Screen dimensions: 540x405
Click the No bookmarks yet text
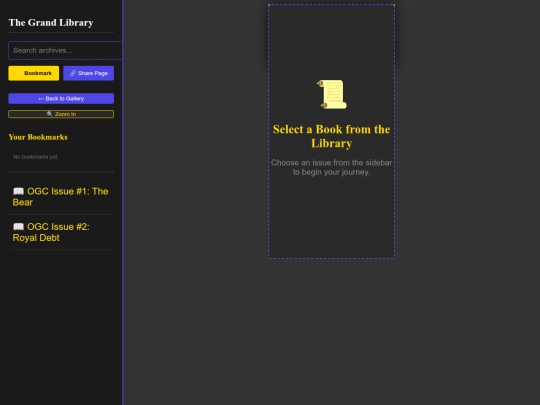(35, 157)
